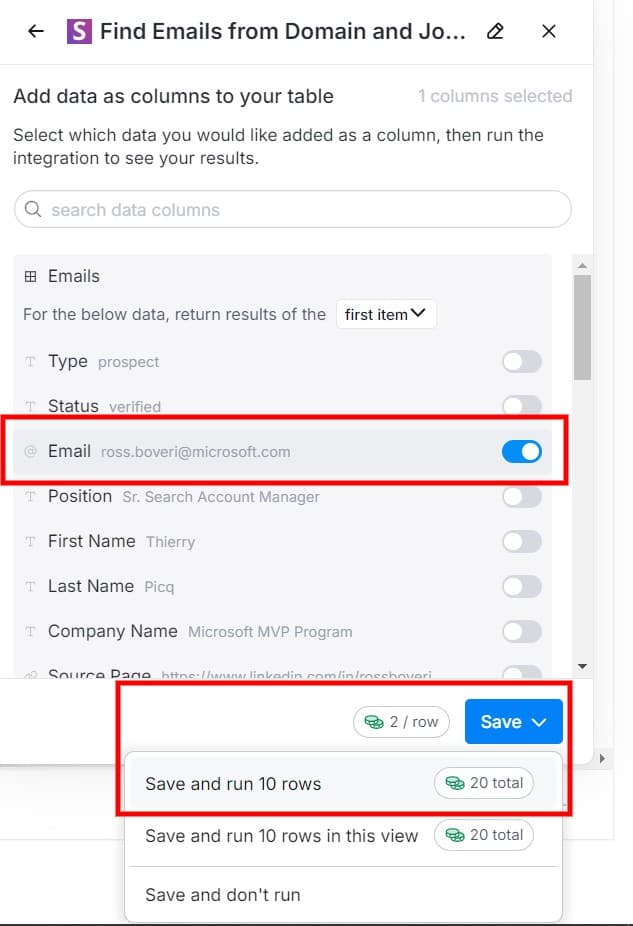Turn on the Company Name toggle
The image size is (633, 926).
[521, 631]
